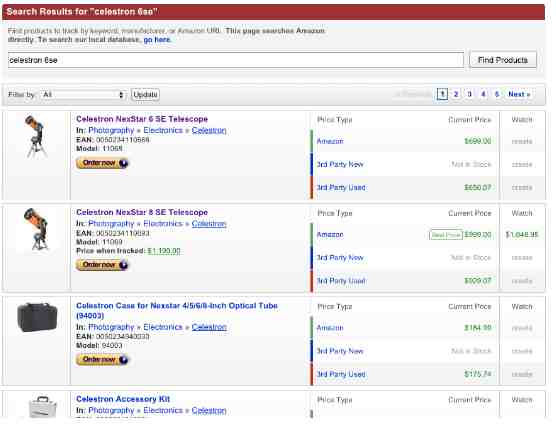Go to results page 2
The width and height of the screenshot is (556, 425).
tap(456, 94)
